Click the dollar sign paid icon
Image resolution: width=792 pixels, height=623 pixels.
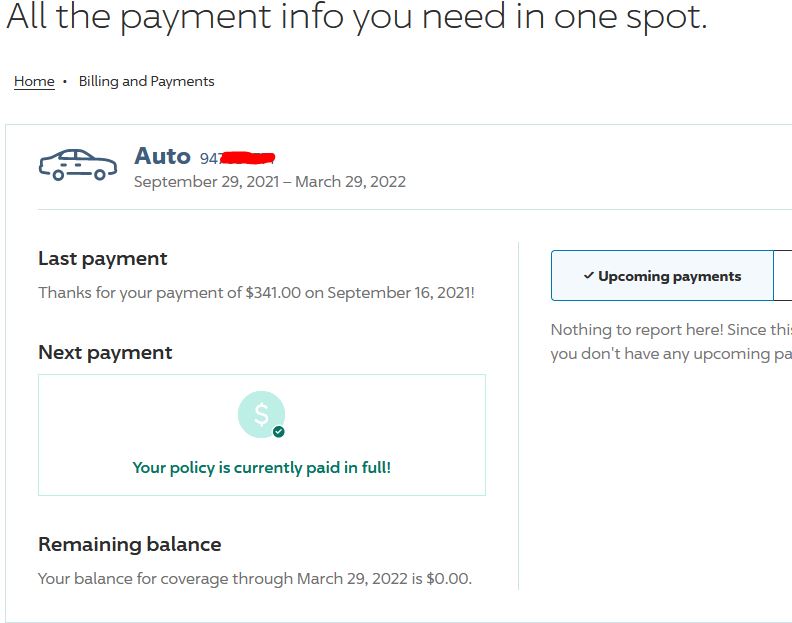click(x=261, y=414)
